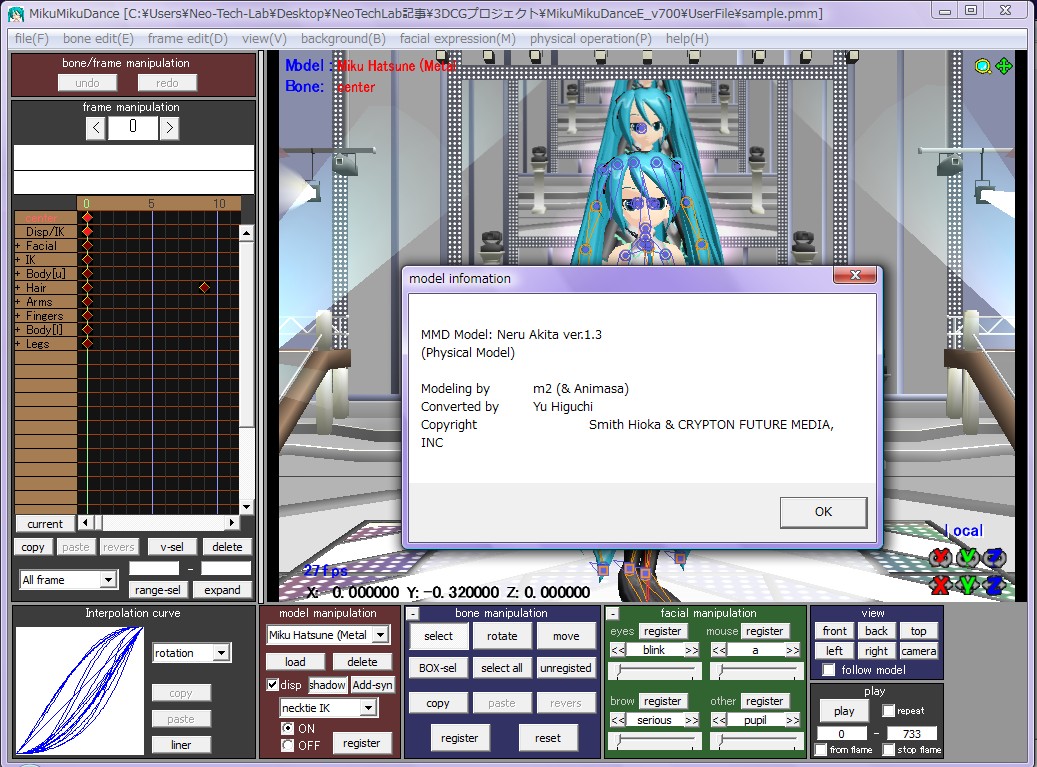Click OK in the model information dialog
Image resolution: width=1037 pixels, height=767 pixels.
(x=823, y=512)
